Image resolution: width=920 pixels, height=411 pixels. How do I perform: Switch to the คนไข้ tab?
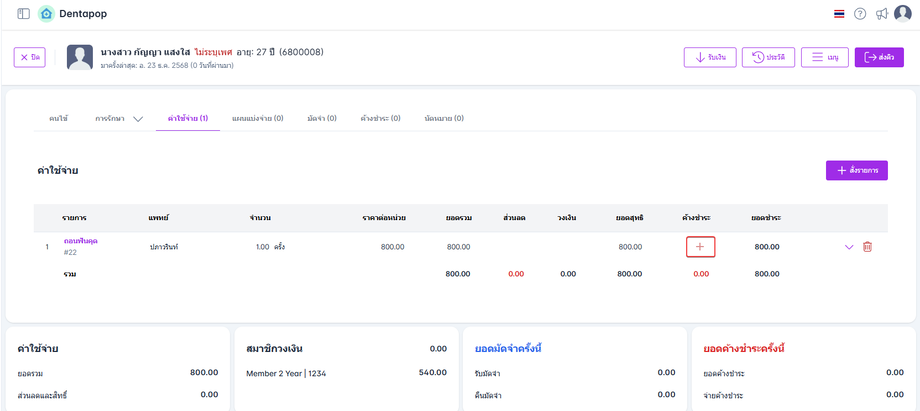[x=58, y=119]
